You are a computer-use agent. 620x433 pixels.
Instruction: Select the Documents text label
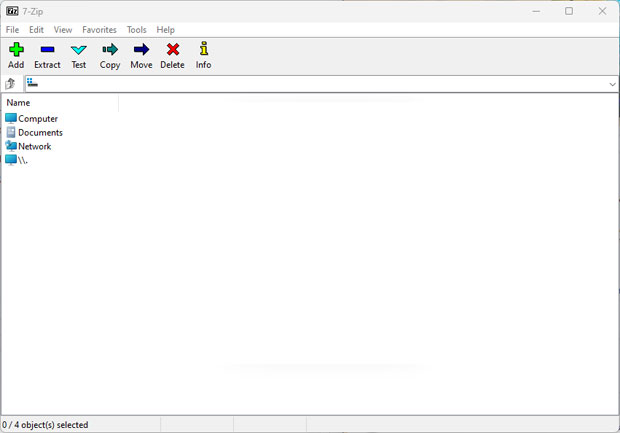point(40,132)
